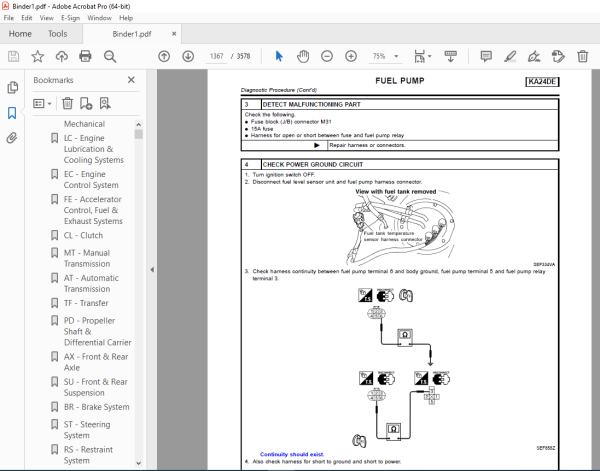Image resolution: width=600 pixels, height=471 pixels.
Task: Go to the previous page arrow
Action: (x=164, y=56)
